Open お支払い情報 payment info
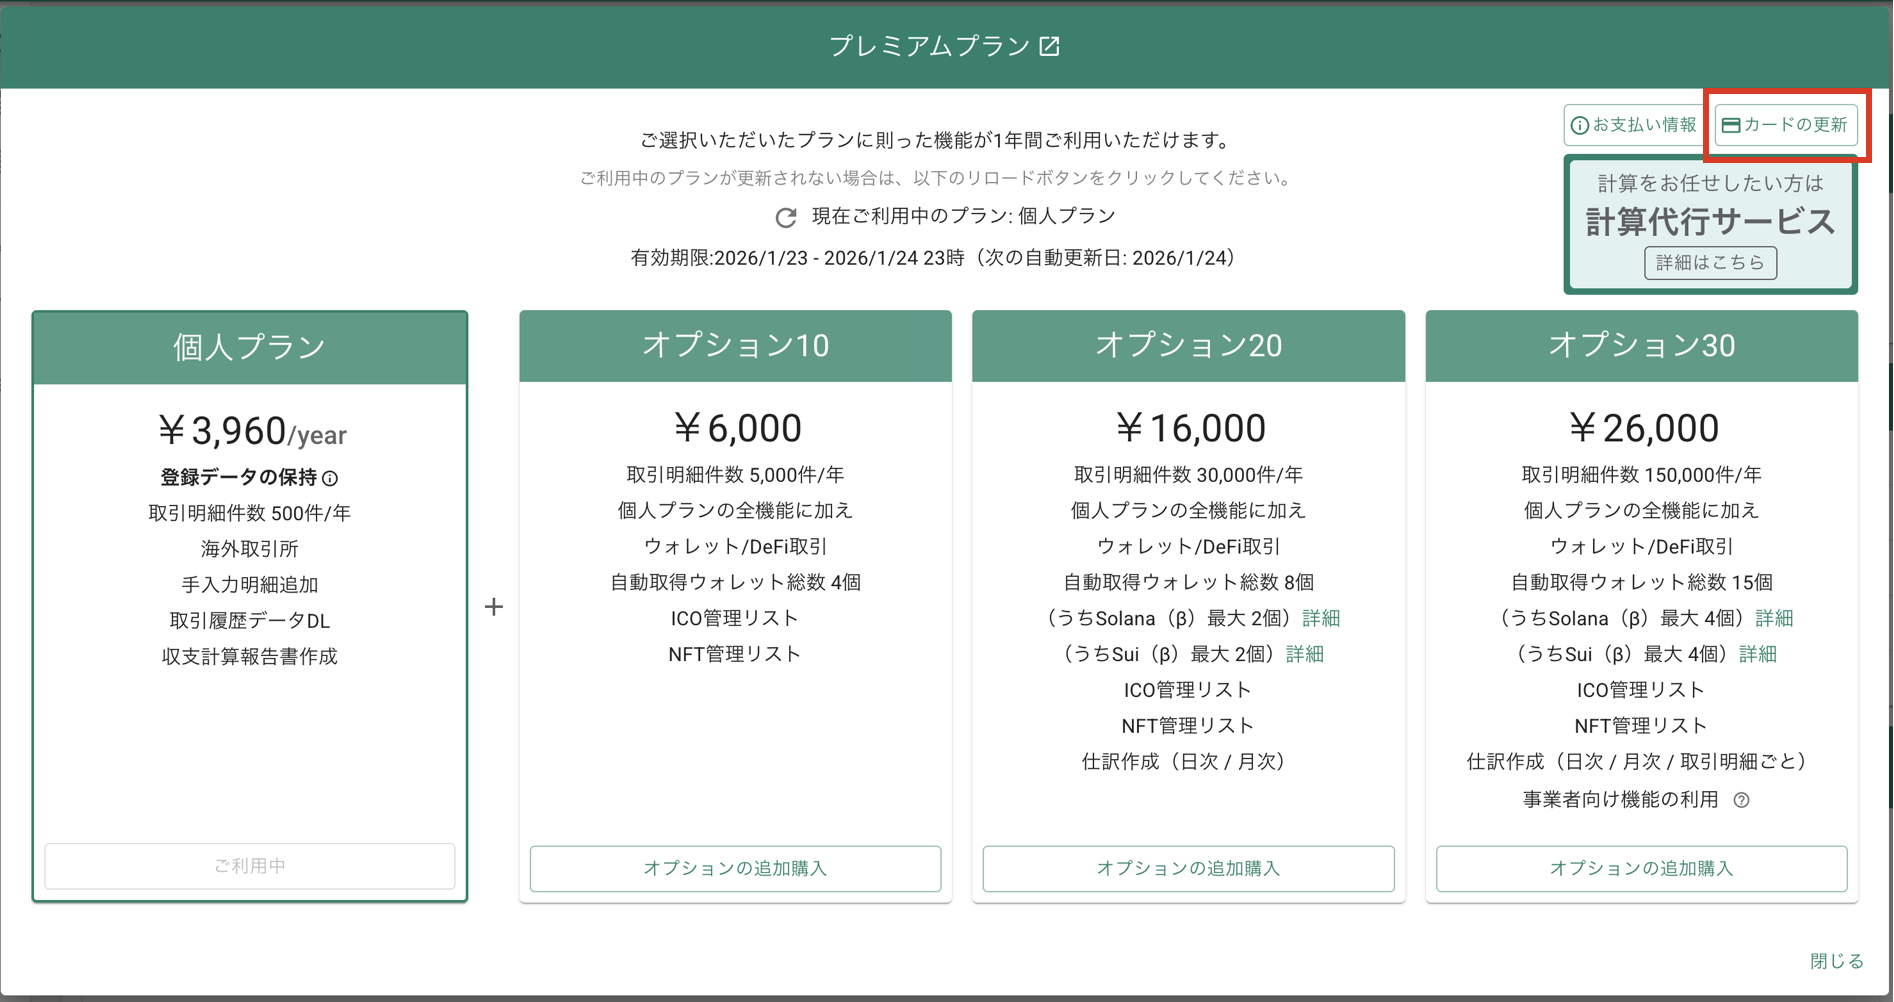The height and width of the screenshot is (1002, 1894). point(1634,125)
